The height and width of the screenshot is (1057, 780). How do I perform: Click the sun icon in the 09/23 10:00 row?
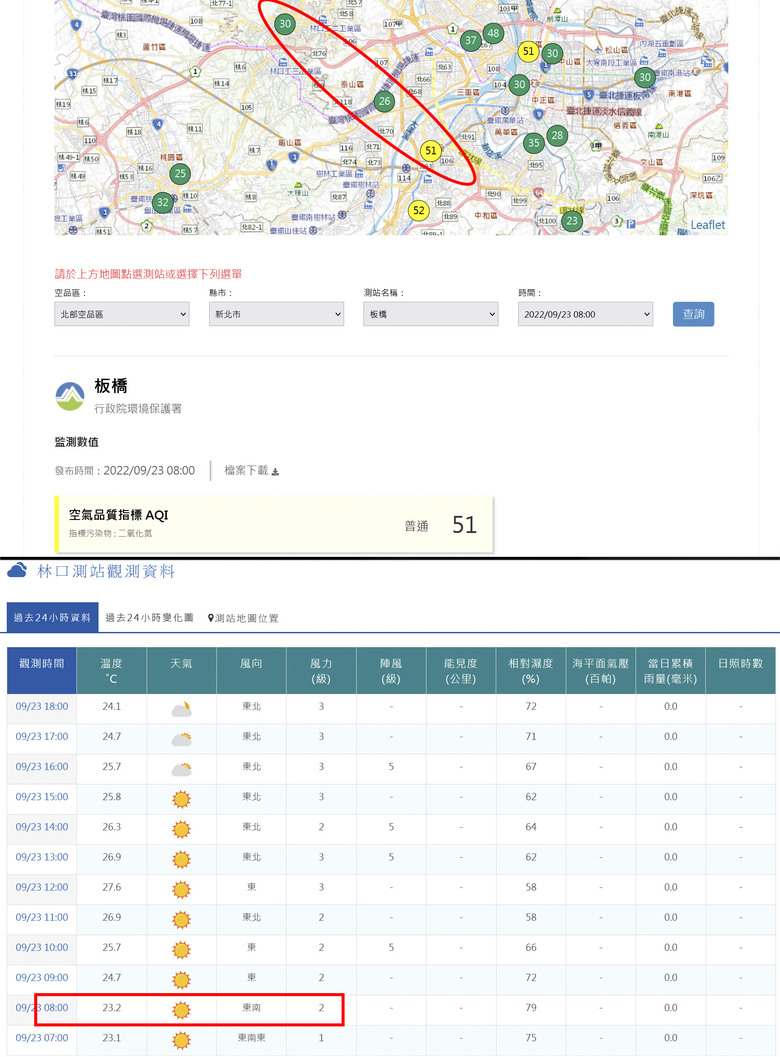click(181, 950)
